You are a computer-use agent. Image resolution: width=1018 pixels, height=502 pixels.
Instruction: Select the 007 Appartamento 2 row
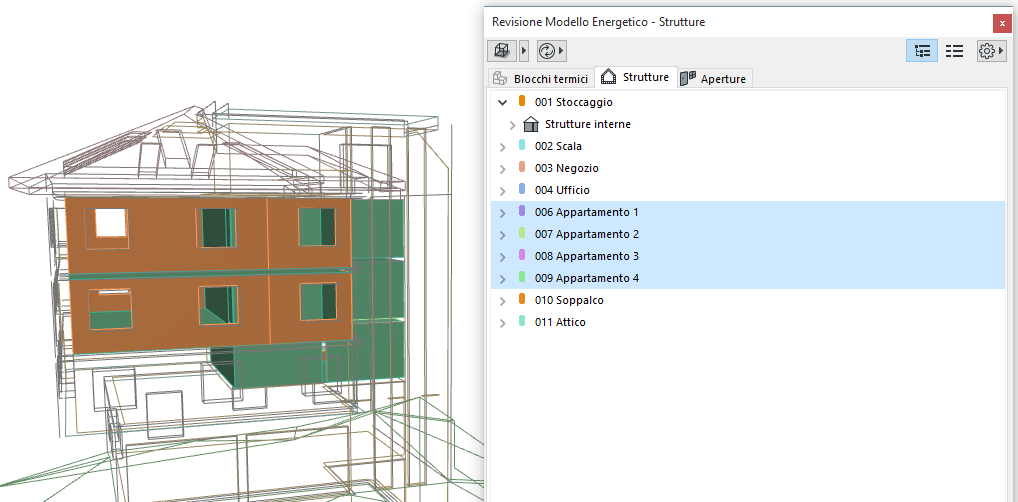(748, 234)
